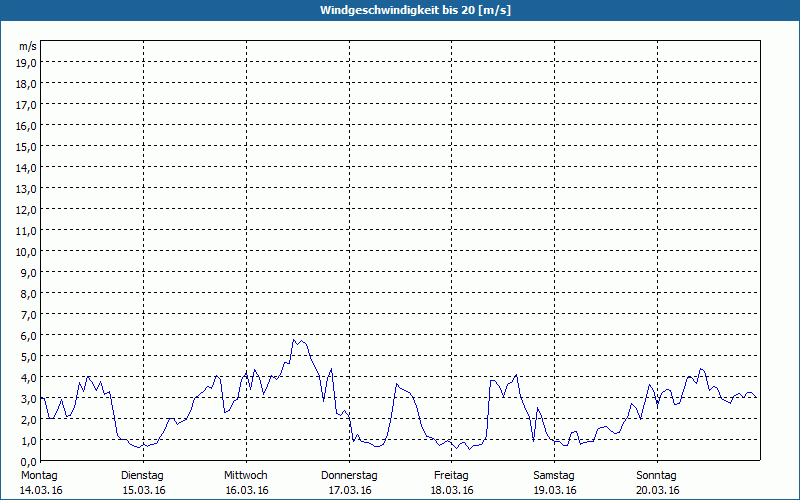Select the 14,0 axis value
800x500 pixels.
pos(27,167)
